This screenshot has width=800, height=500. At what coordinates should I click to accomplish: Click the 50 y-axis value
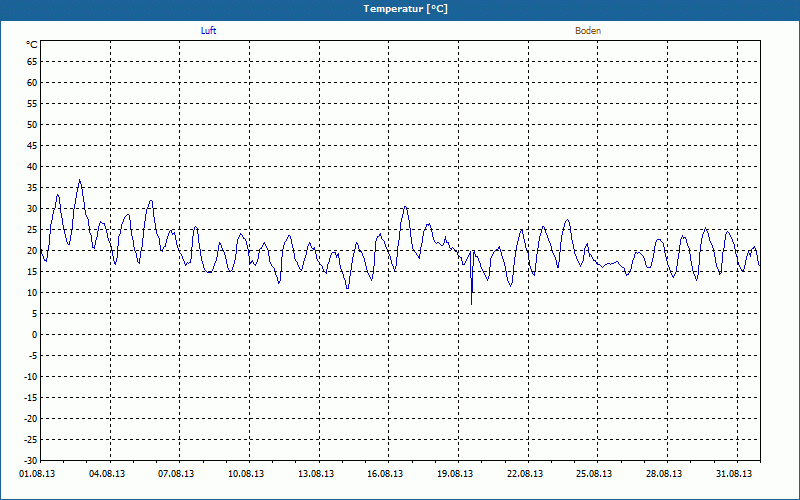point(32,124)
